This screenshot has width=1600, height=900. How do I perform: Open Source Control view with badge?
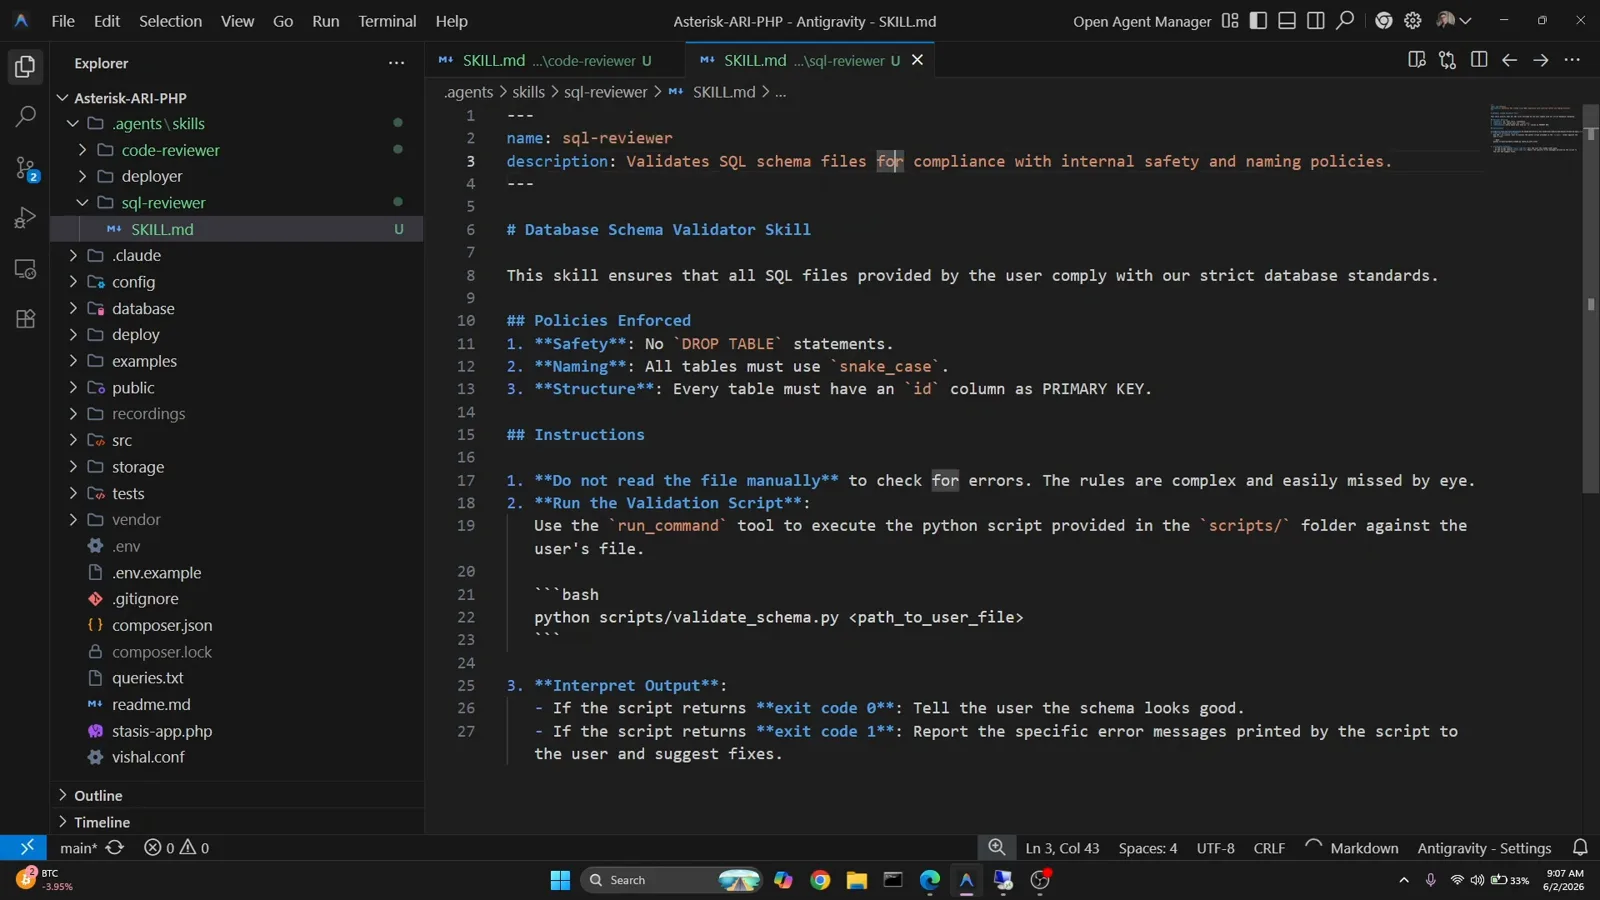coord(25,168)
